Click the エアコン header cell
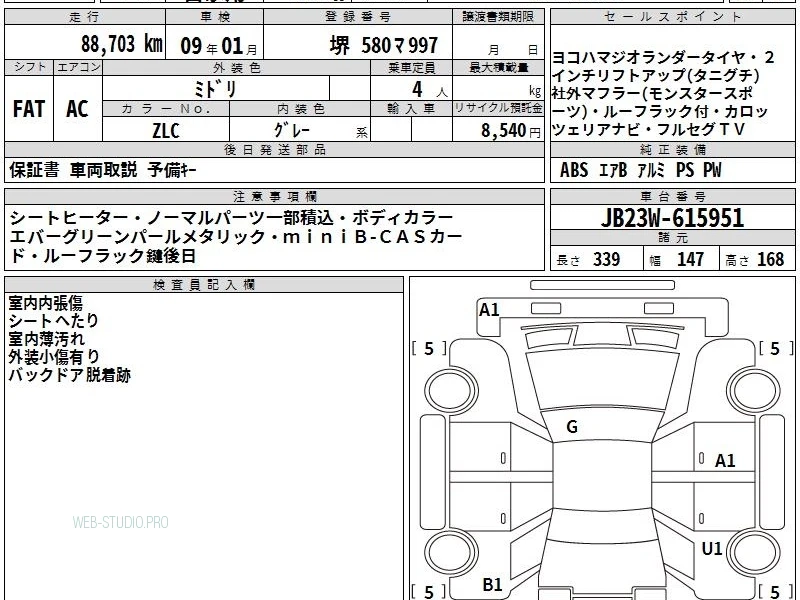Screen dimensions: 800x600 click(x=78, y=67)
